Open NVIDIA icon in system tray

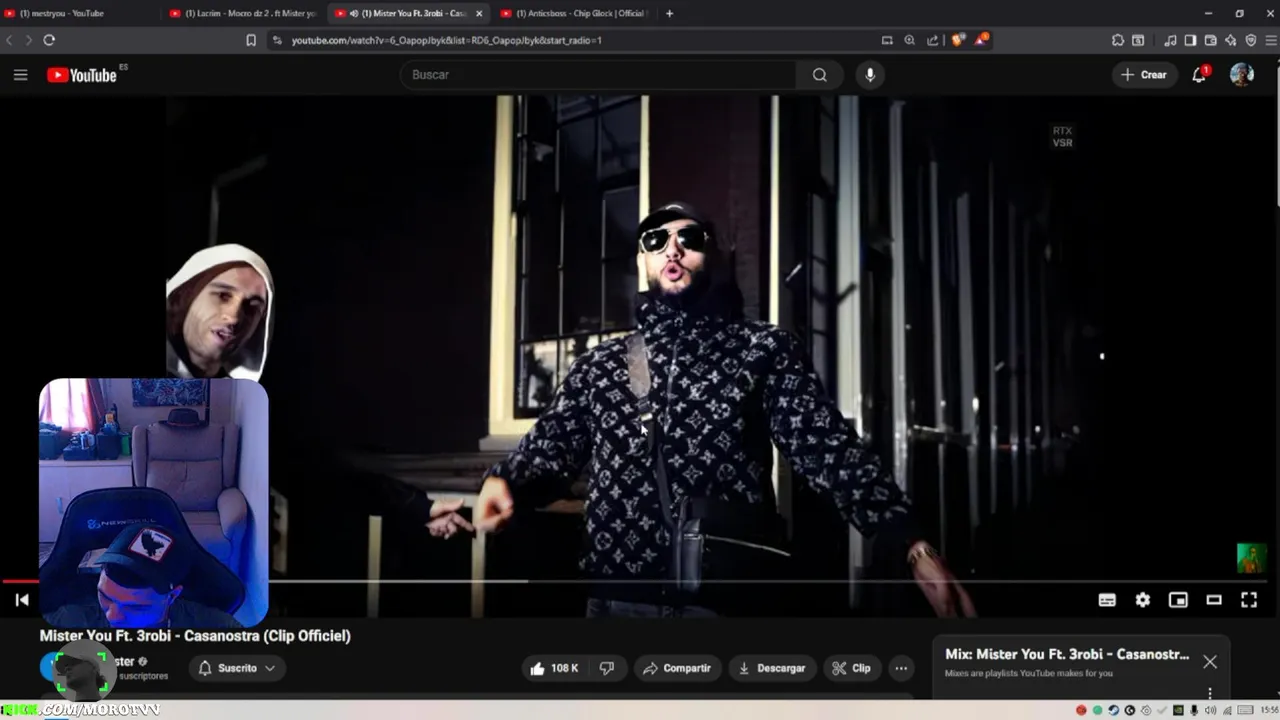[x=1178, y=710]
